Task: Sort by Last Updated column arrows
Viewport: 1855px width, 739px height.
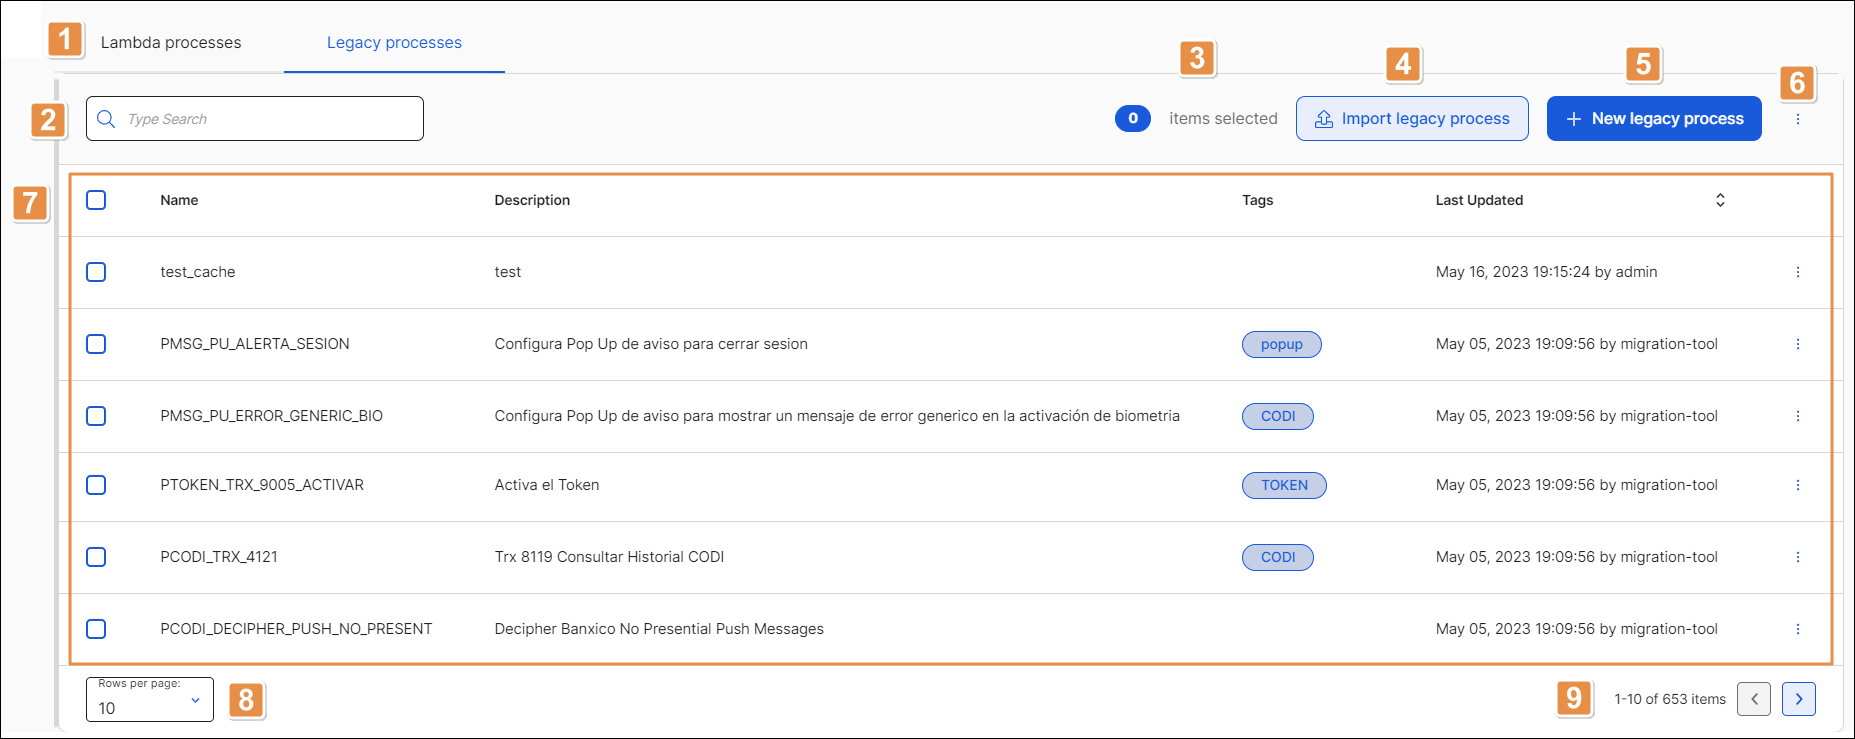Action: 1720,200
